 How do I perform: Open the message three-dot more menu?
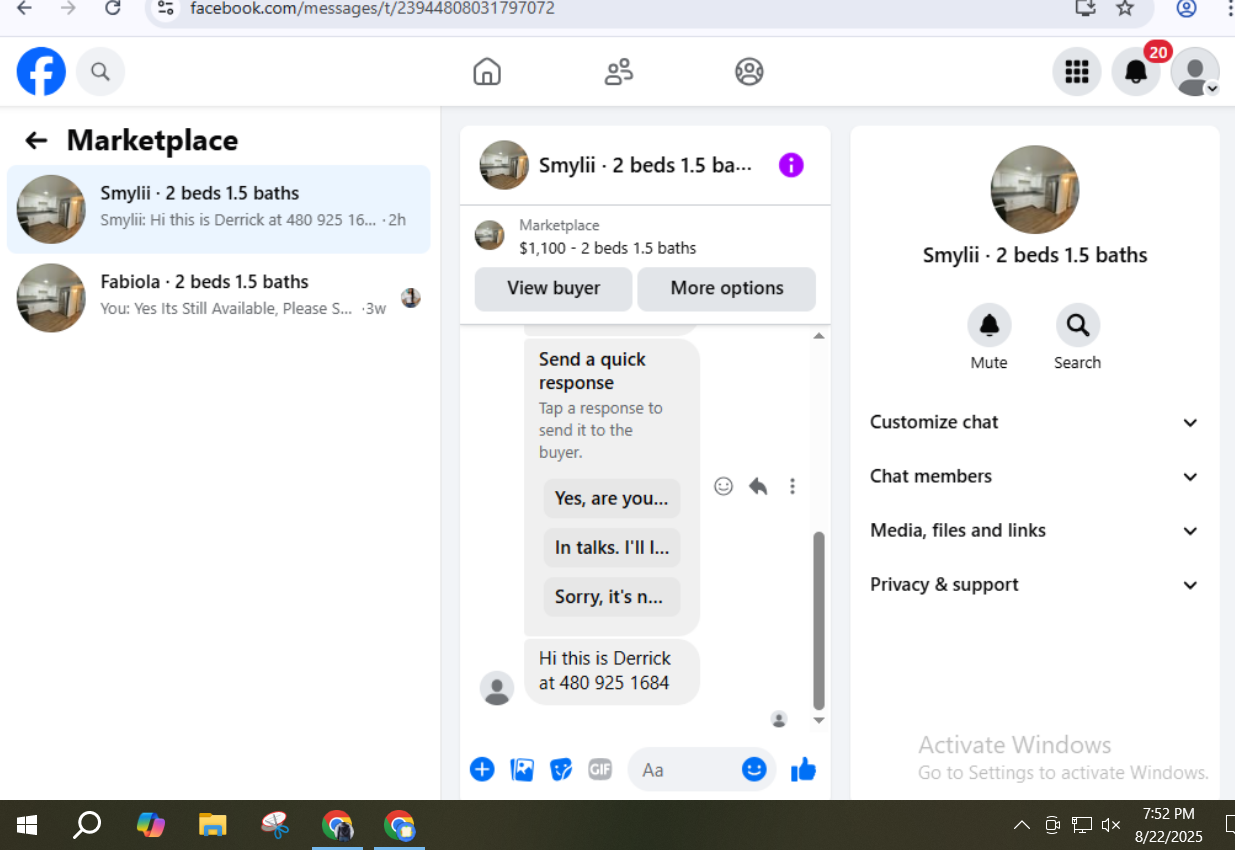(x=792, y=486)
